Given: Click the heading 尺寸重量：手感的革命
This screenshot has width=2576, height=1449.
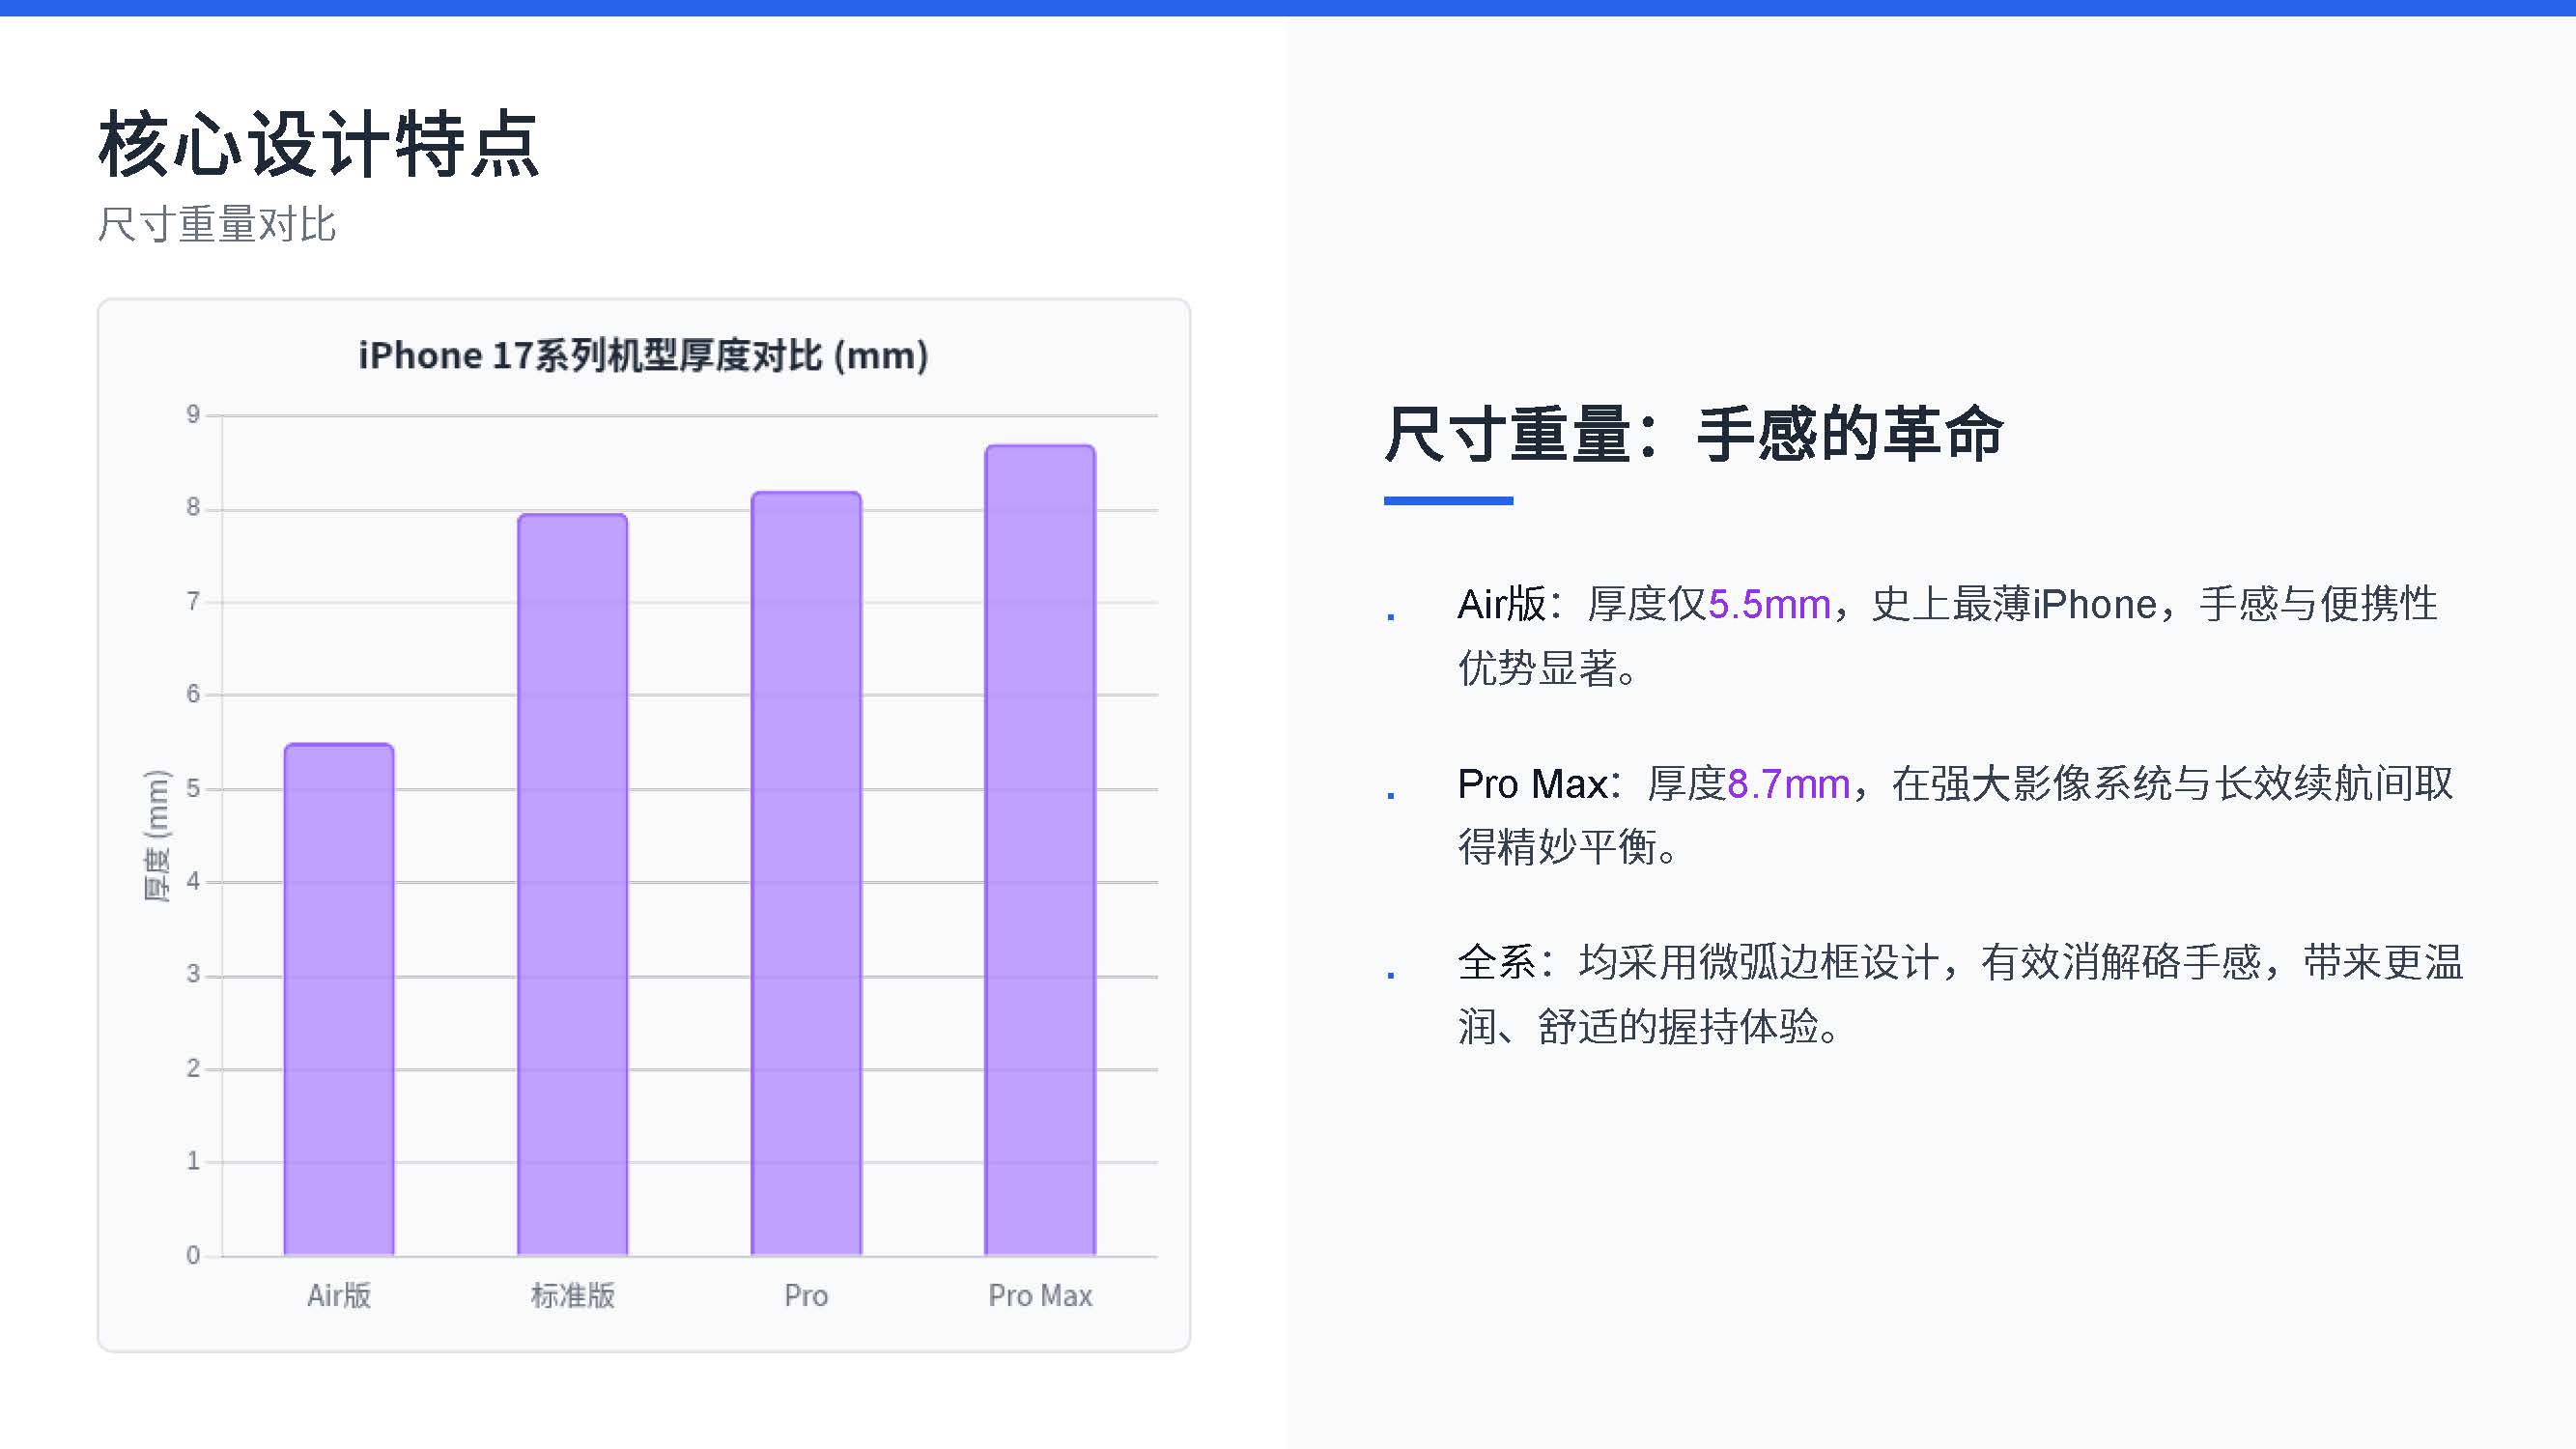Looking at the screenshot, I should pos(1694,434).
